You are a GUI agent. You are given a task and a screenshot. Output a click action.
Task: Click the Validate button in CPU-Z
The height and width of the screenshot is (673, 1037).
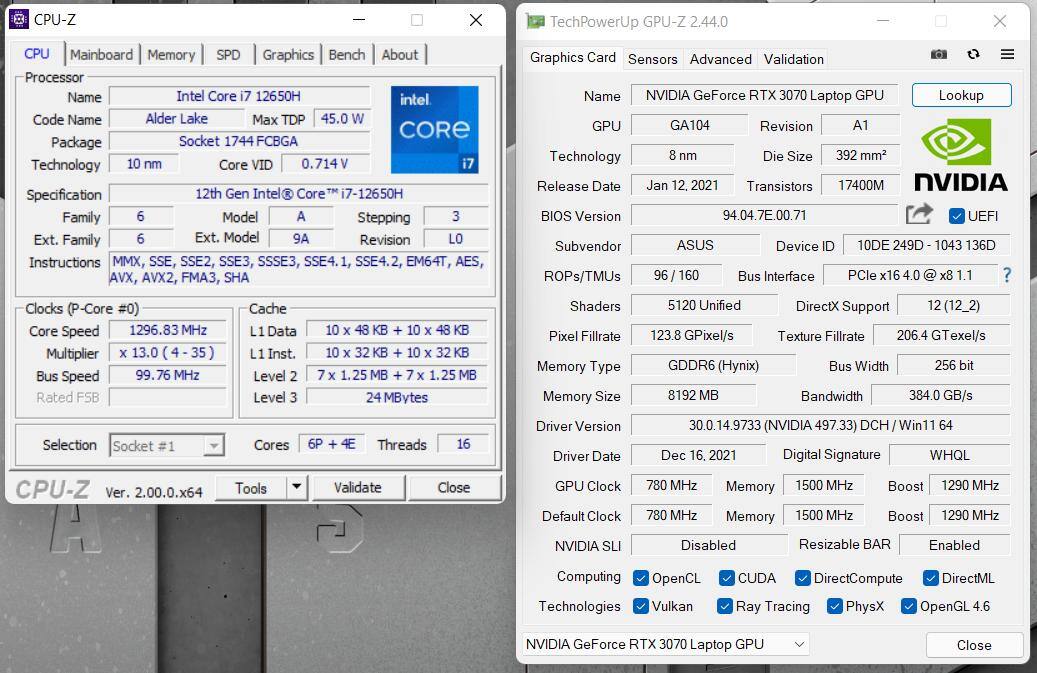[357, 488]
